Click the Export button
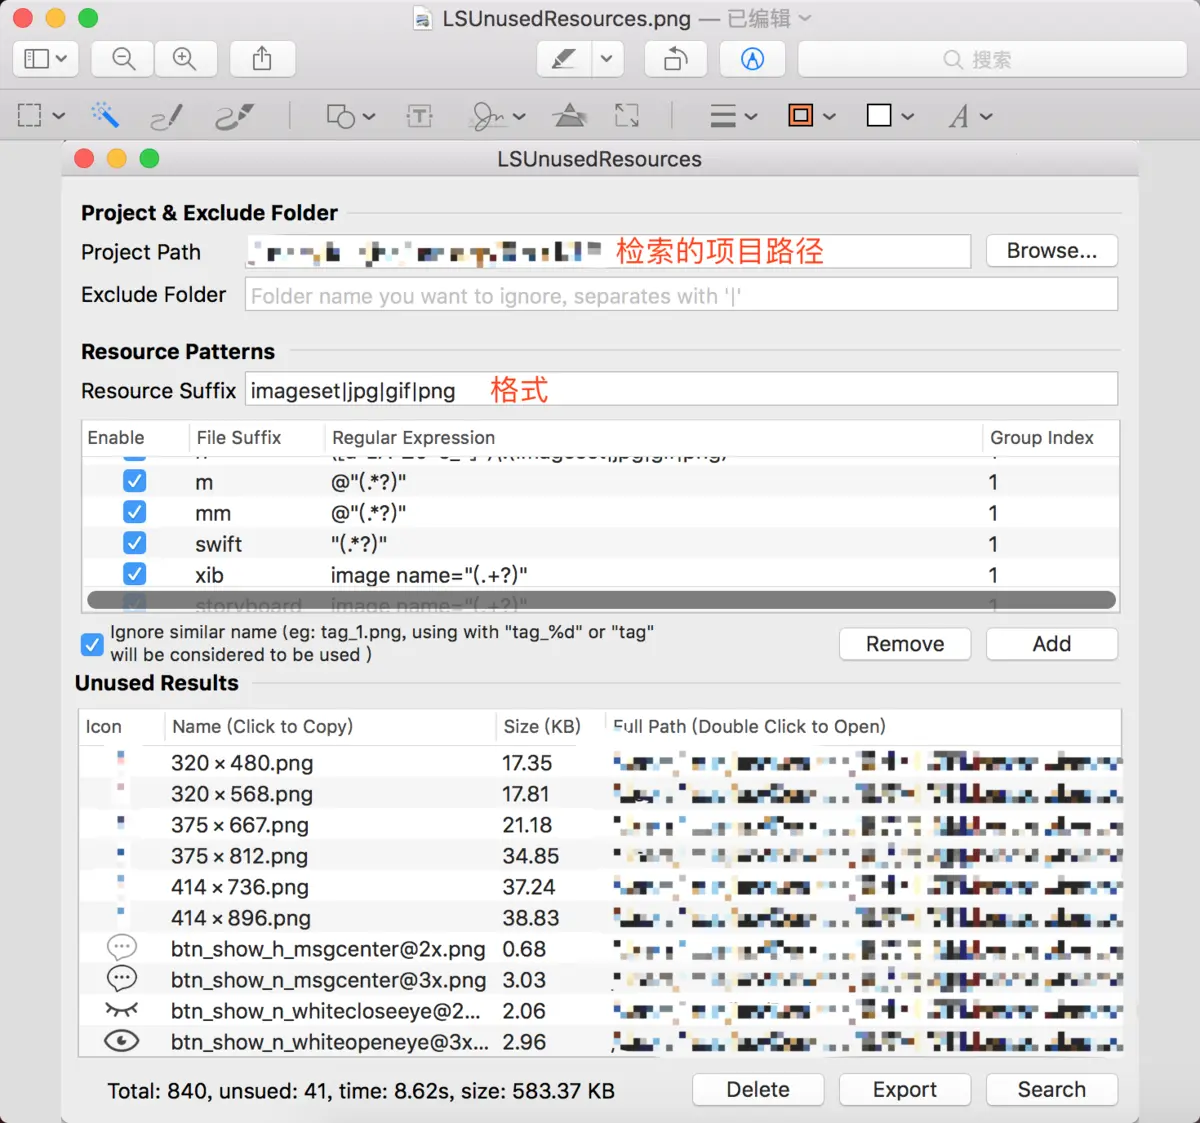1200x1123 pixels. [905, 1090]
